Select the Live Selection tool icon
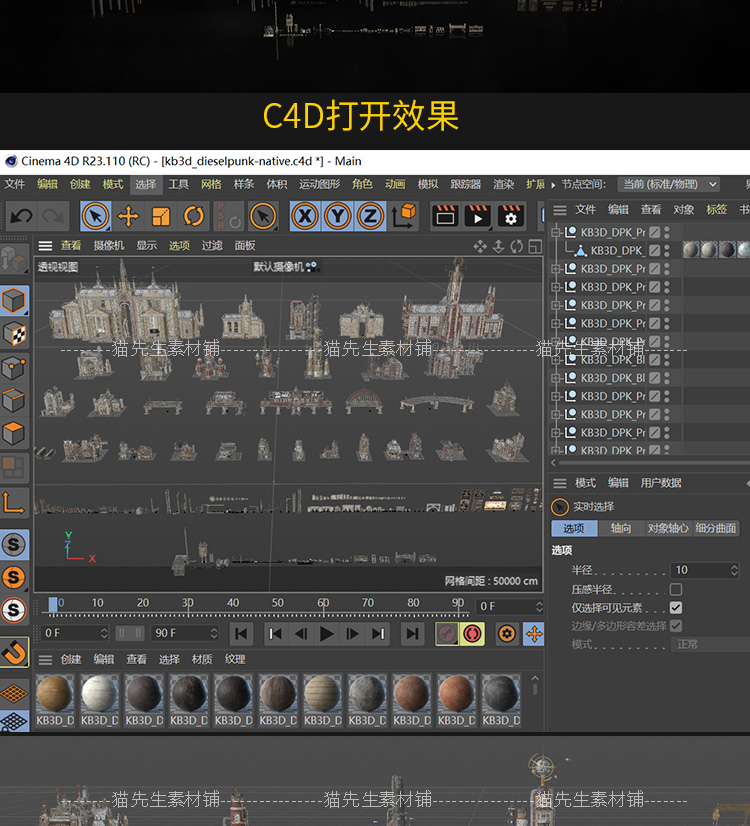The height and width of the screenshot is (826, 750). tap(95, 216)
